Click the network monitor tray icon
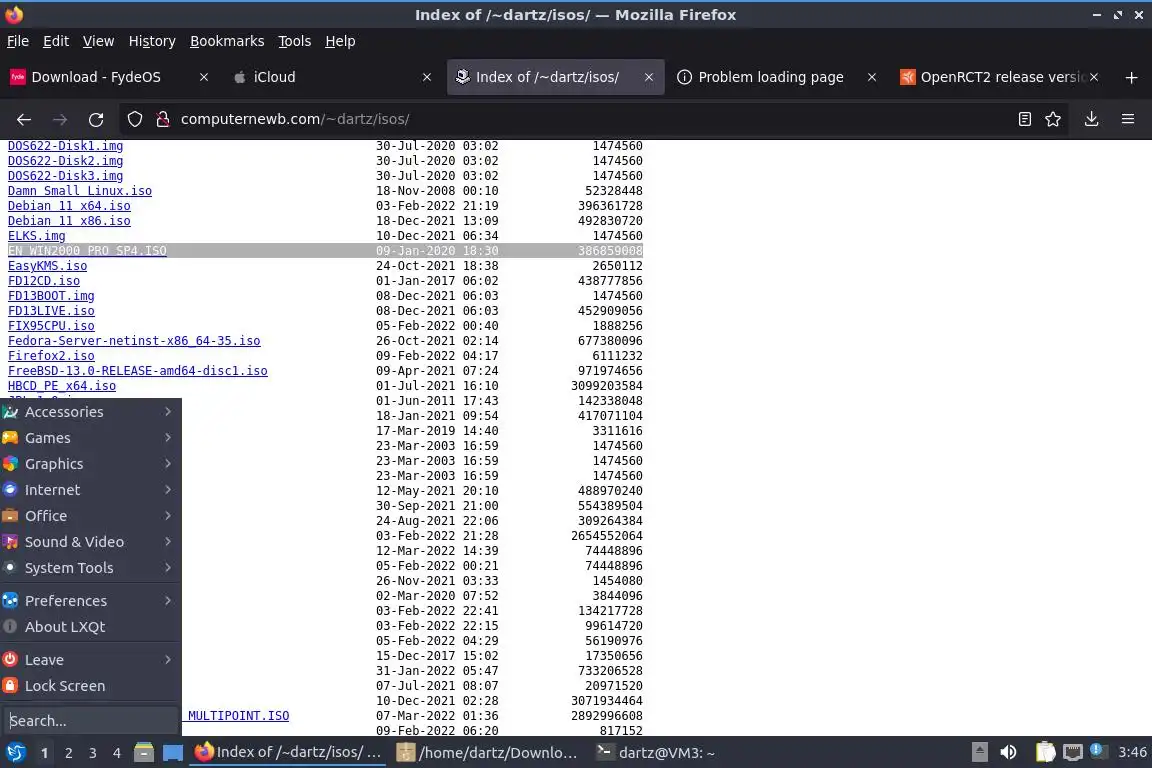The height and width of the screenshot is (768, 1152). coord(1073,753)
